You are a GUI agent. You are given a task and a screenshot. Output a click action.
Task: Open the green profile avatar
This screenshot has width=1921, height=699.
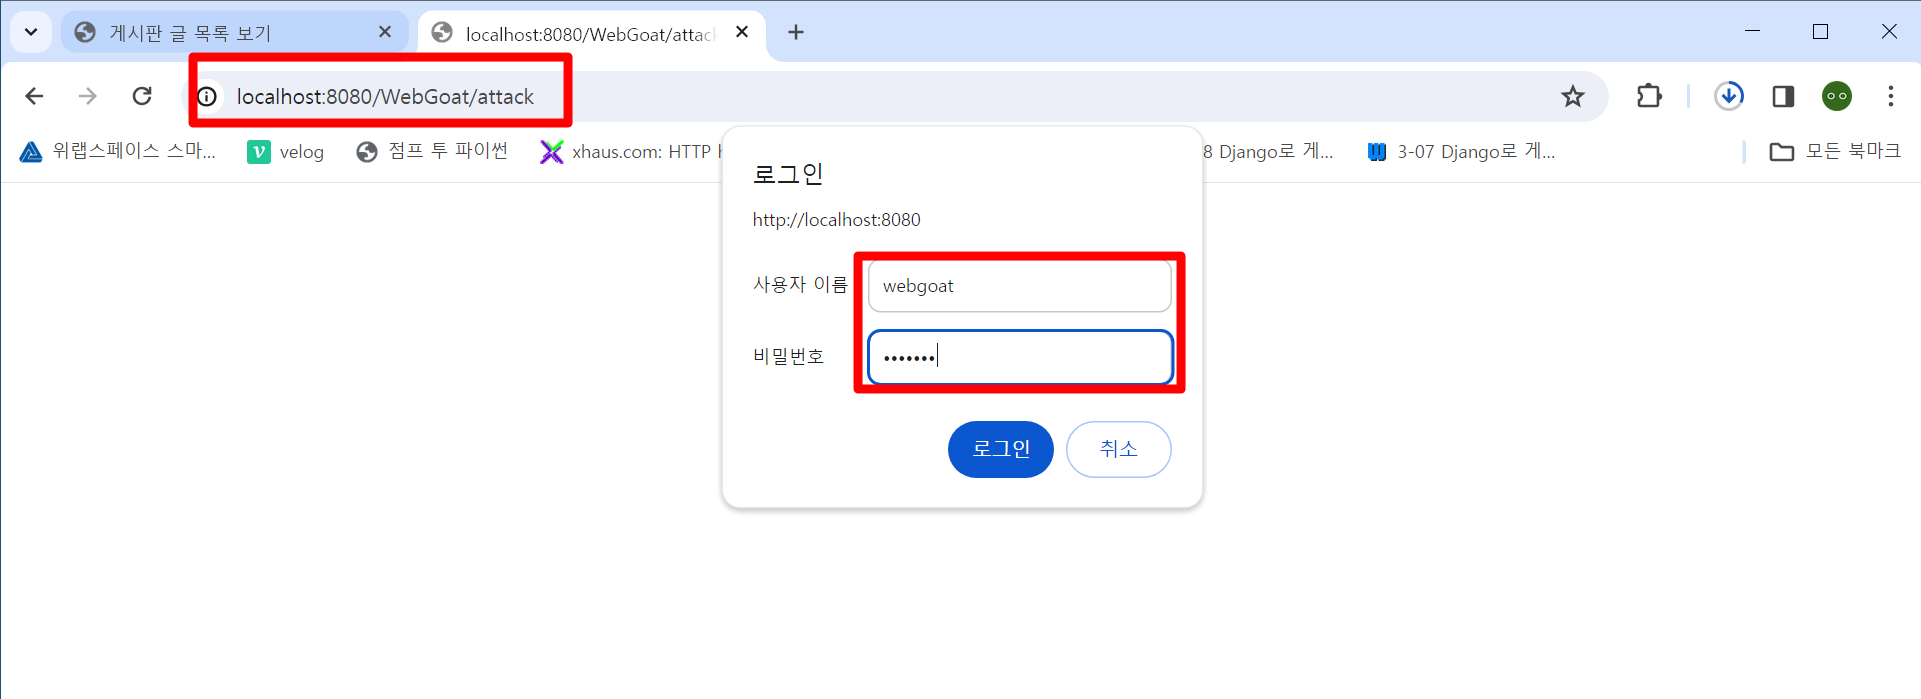tap(1837, 96)
